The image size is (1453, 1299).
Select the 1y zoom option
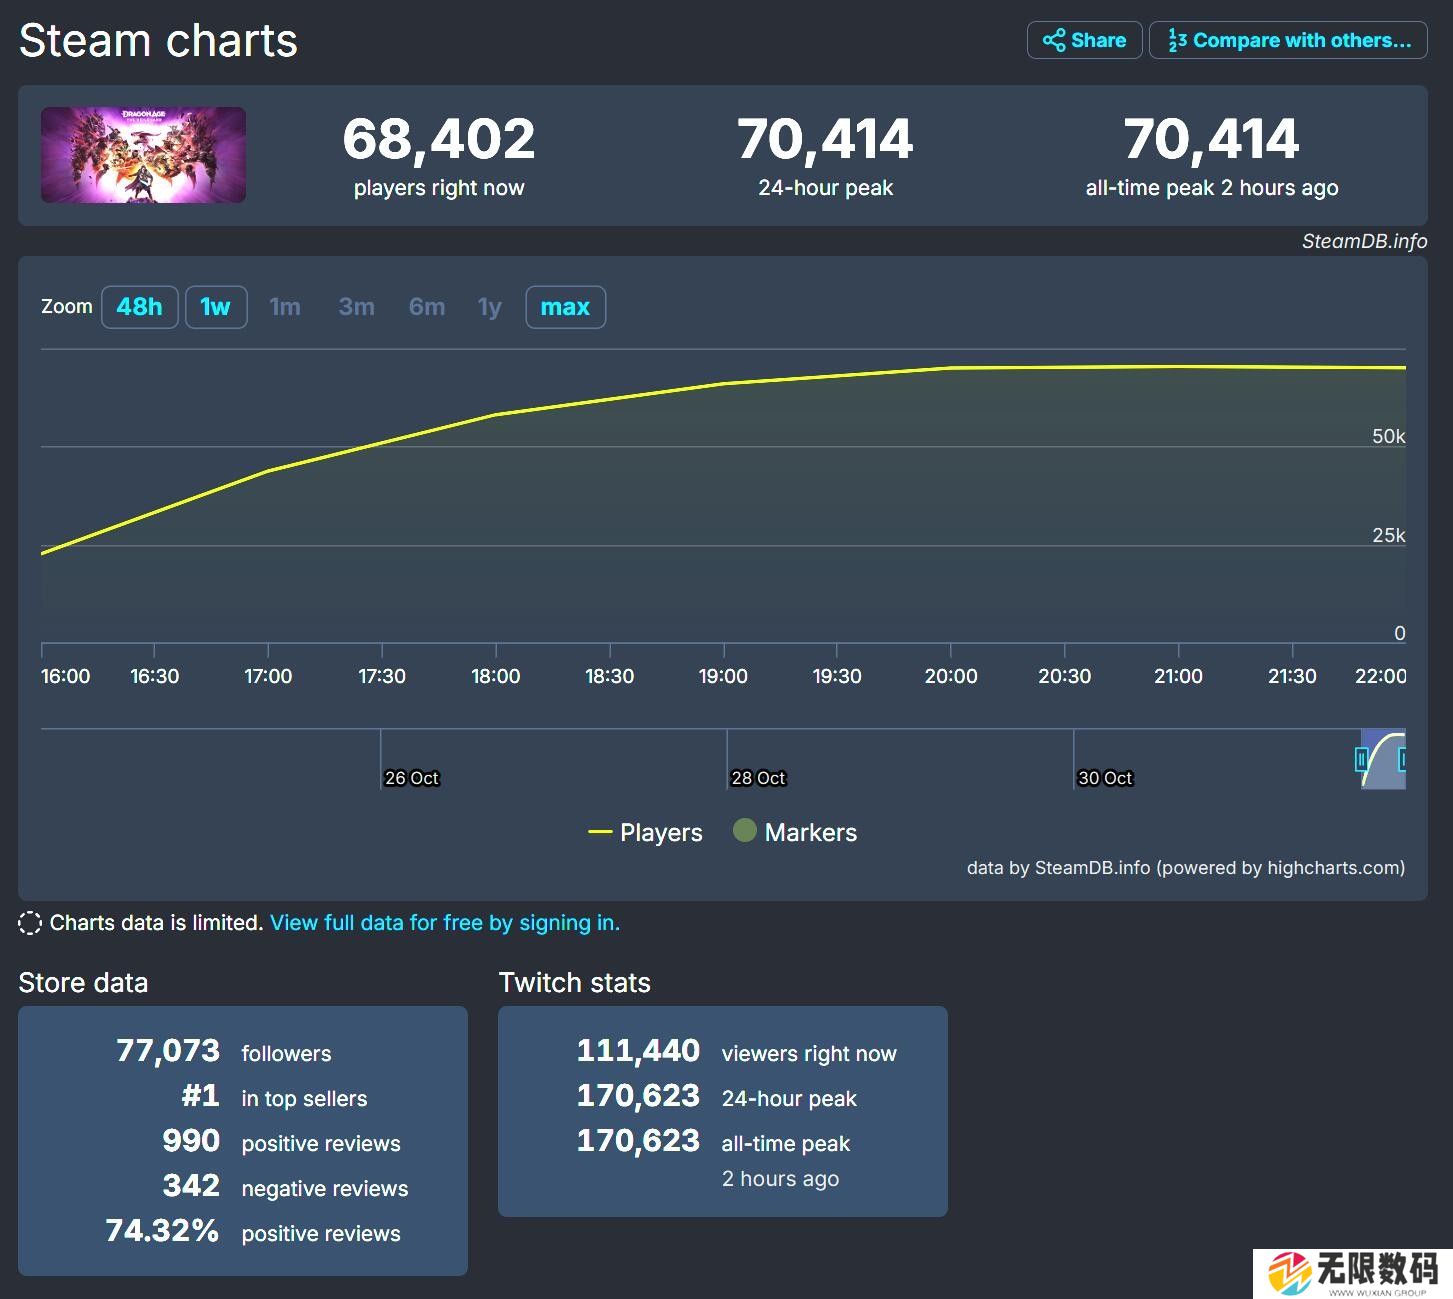click(489, 307)
